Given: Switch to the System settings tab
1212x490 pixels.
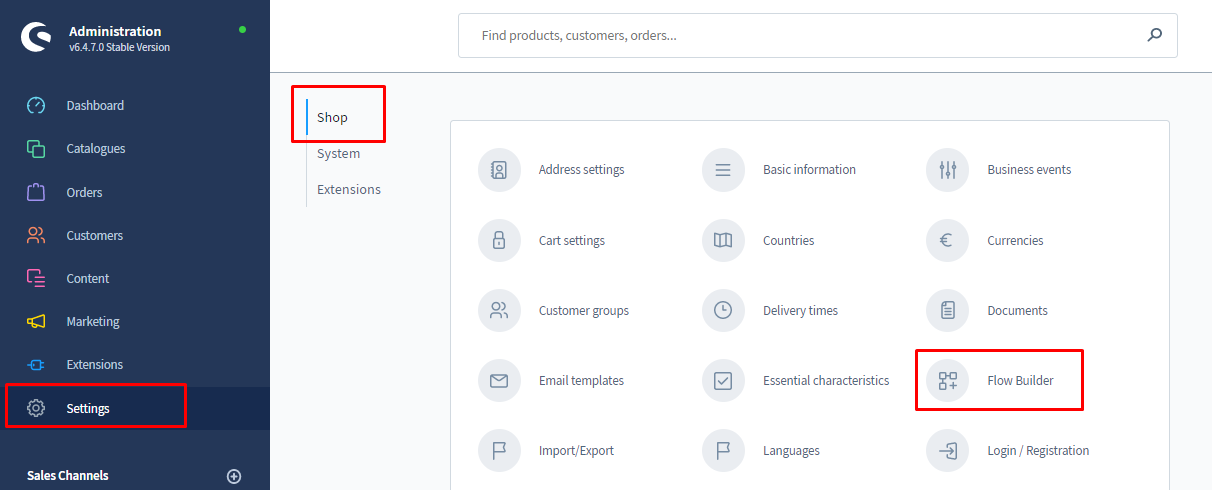Looking at the screenshot, I should [x=338, y=153].
